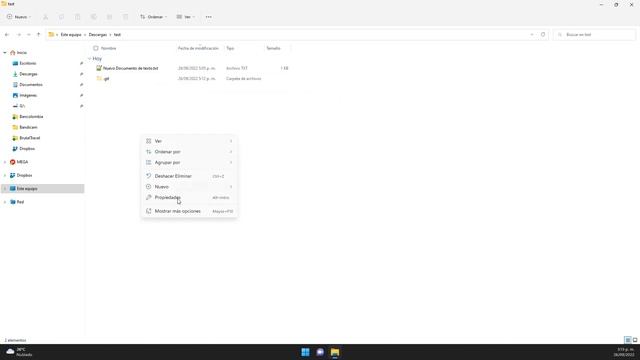The height and width of the screenshot is (360, 640).
Task: Go up one folder with the up arrow
Action: click(38, 35)
